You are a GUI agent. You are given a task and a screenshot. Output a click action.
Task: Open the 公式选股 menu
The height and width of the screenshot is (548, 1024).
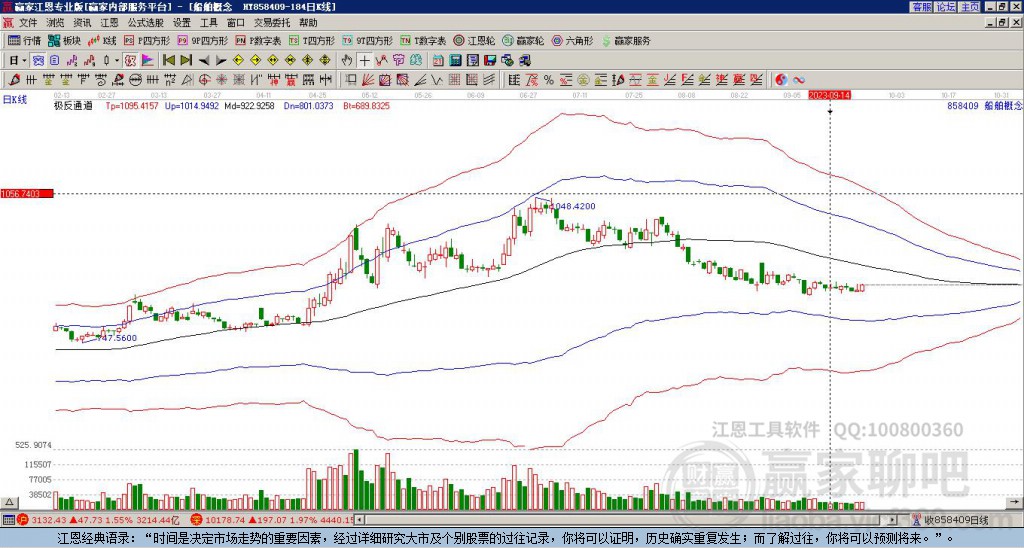(145, 23)
